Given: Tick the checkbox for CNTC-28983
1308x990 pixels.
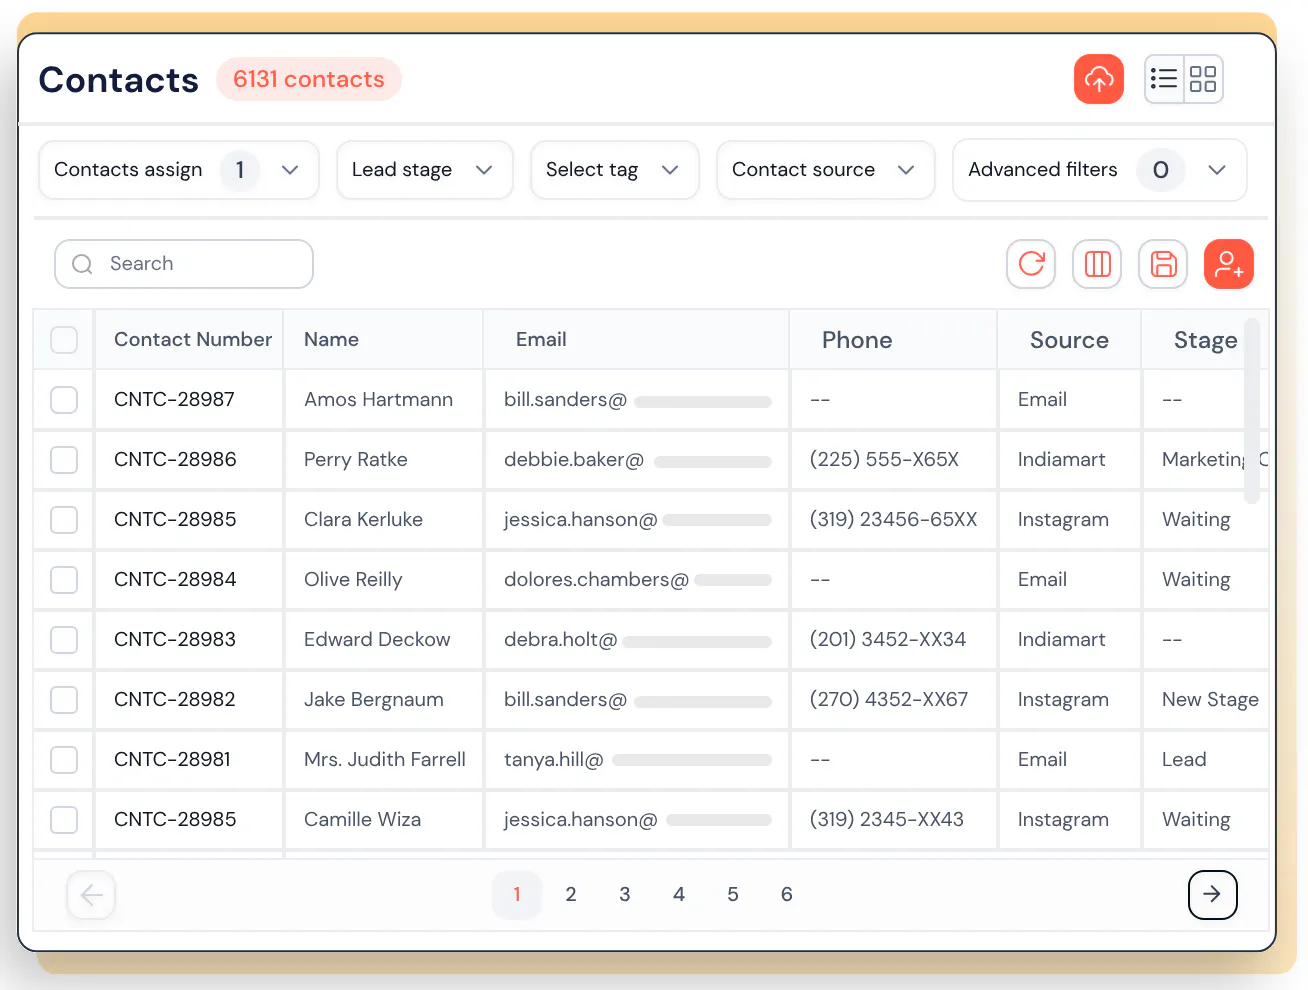Looking at the screenshot, I should pos(64,640).
